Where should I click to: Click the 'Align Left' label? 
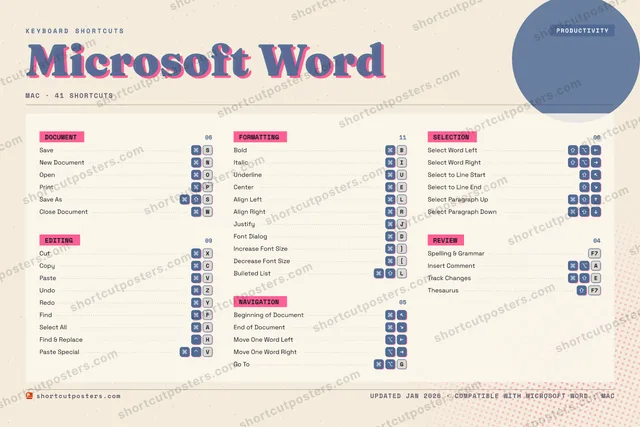click(x=248, y=199)
